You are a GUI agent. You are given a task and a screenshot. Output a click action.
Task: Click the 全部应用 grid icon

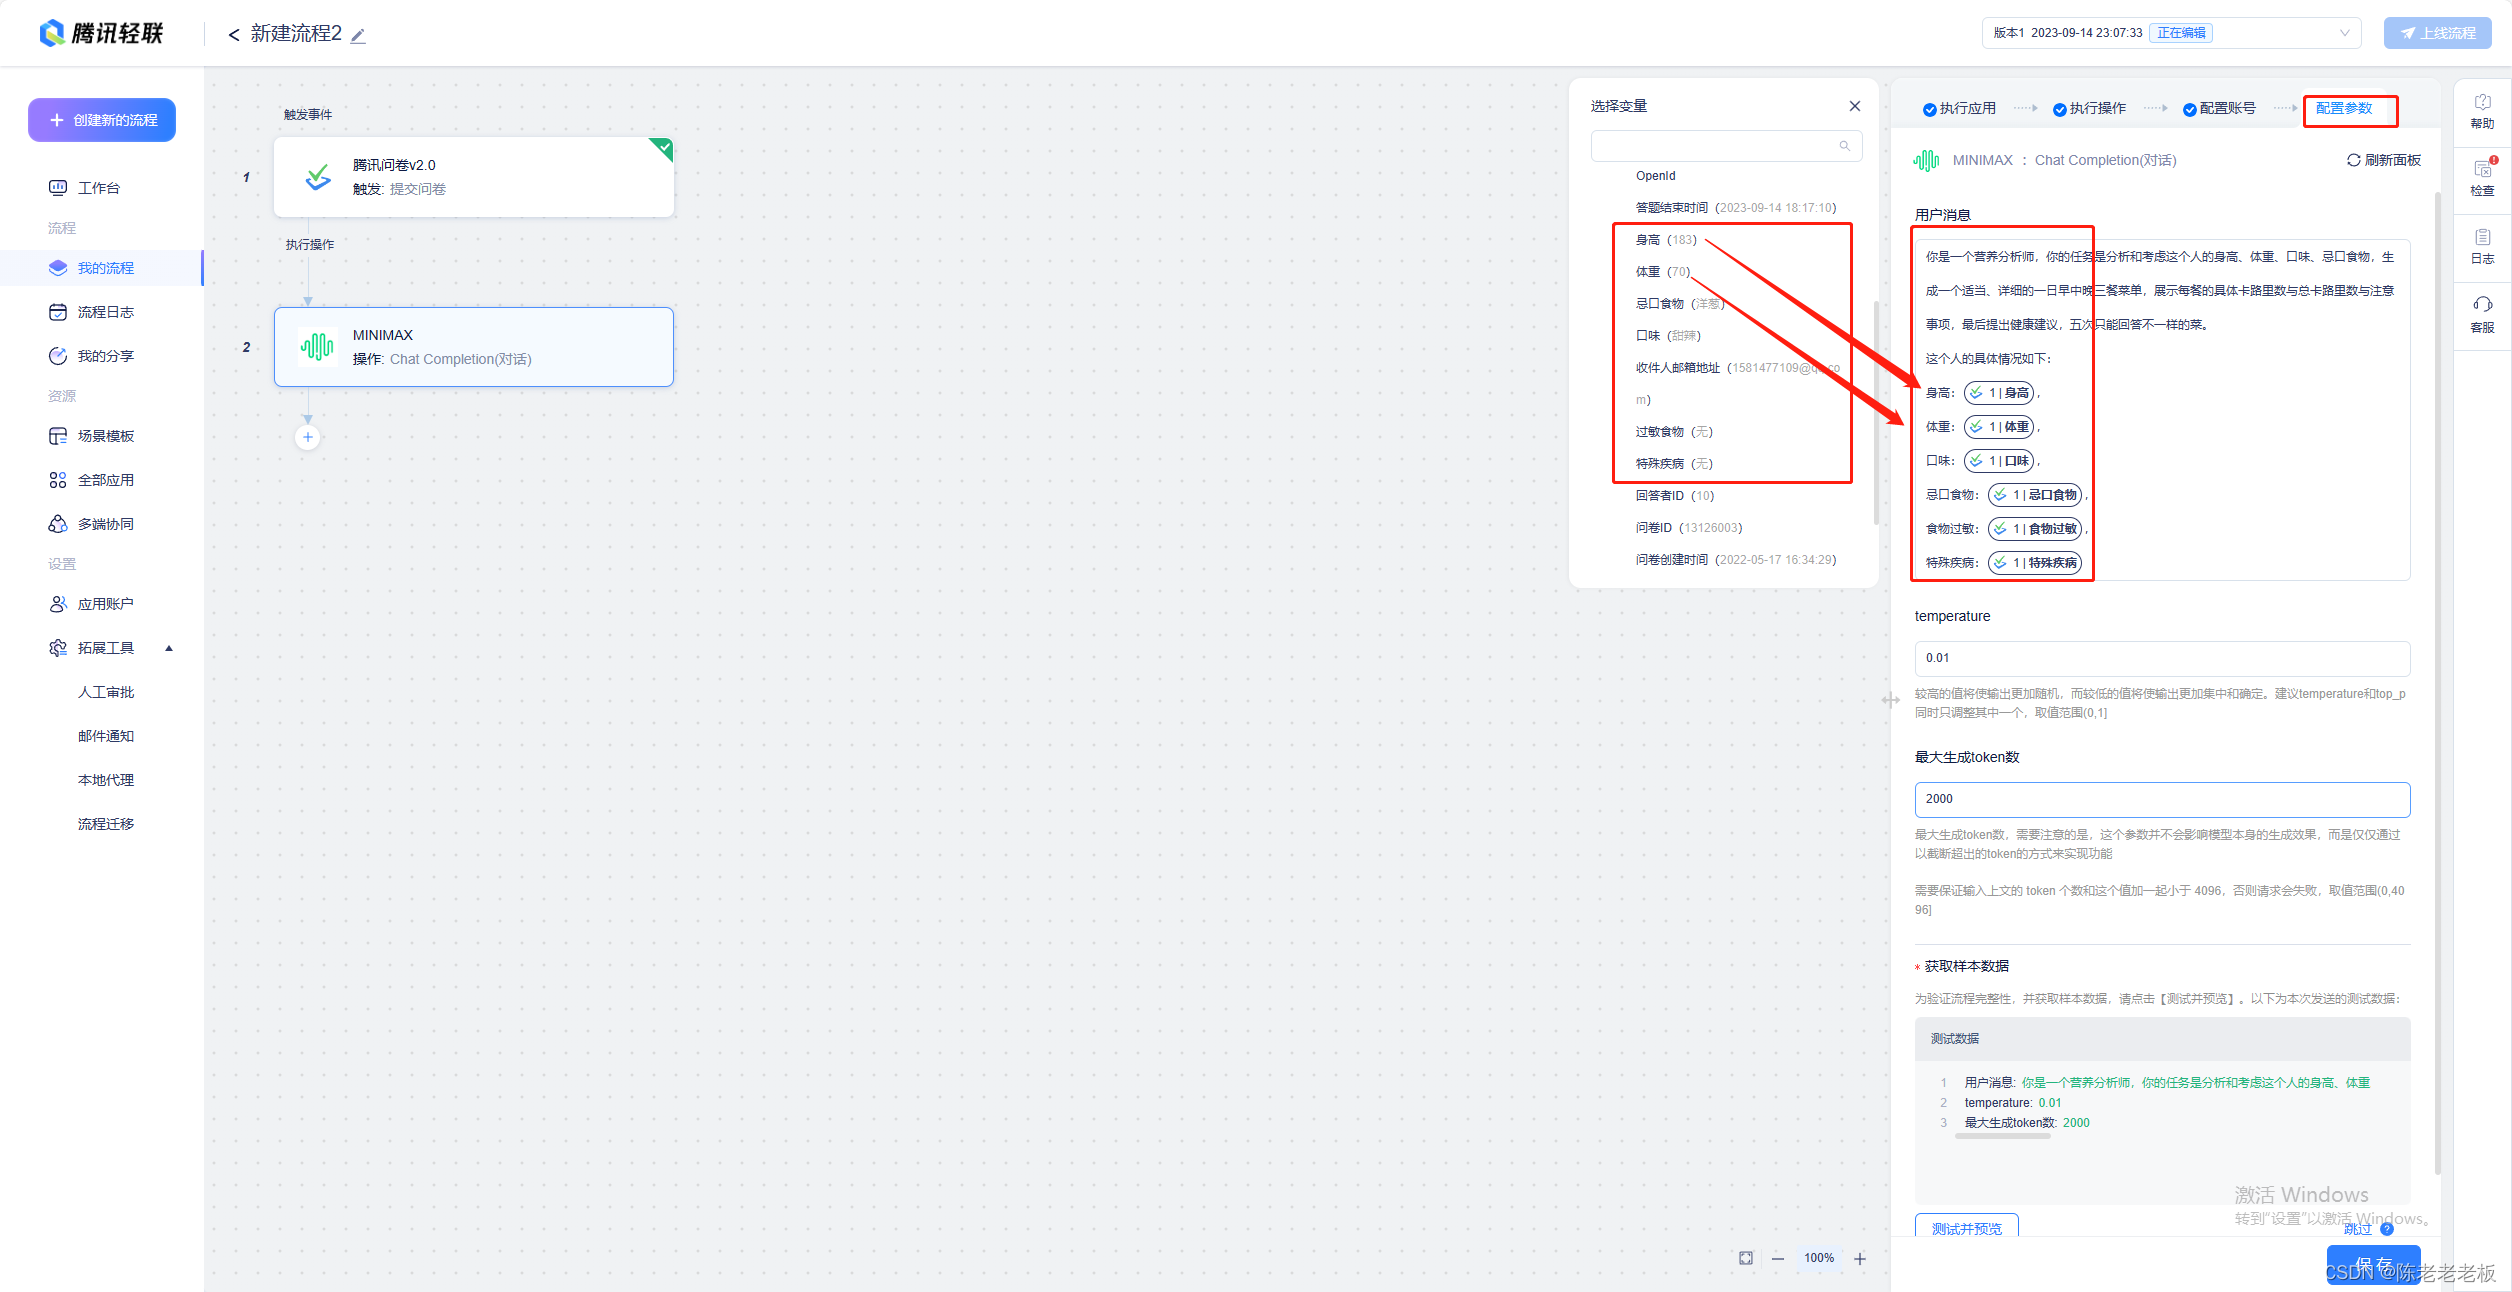[x=58, y=480]
